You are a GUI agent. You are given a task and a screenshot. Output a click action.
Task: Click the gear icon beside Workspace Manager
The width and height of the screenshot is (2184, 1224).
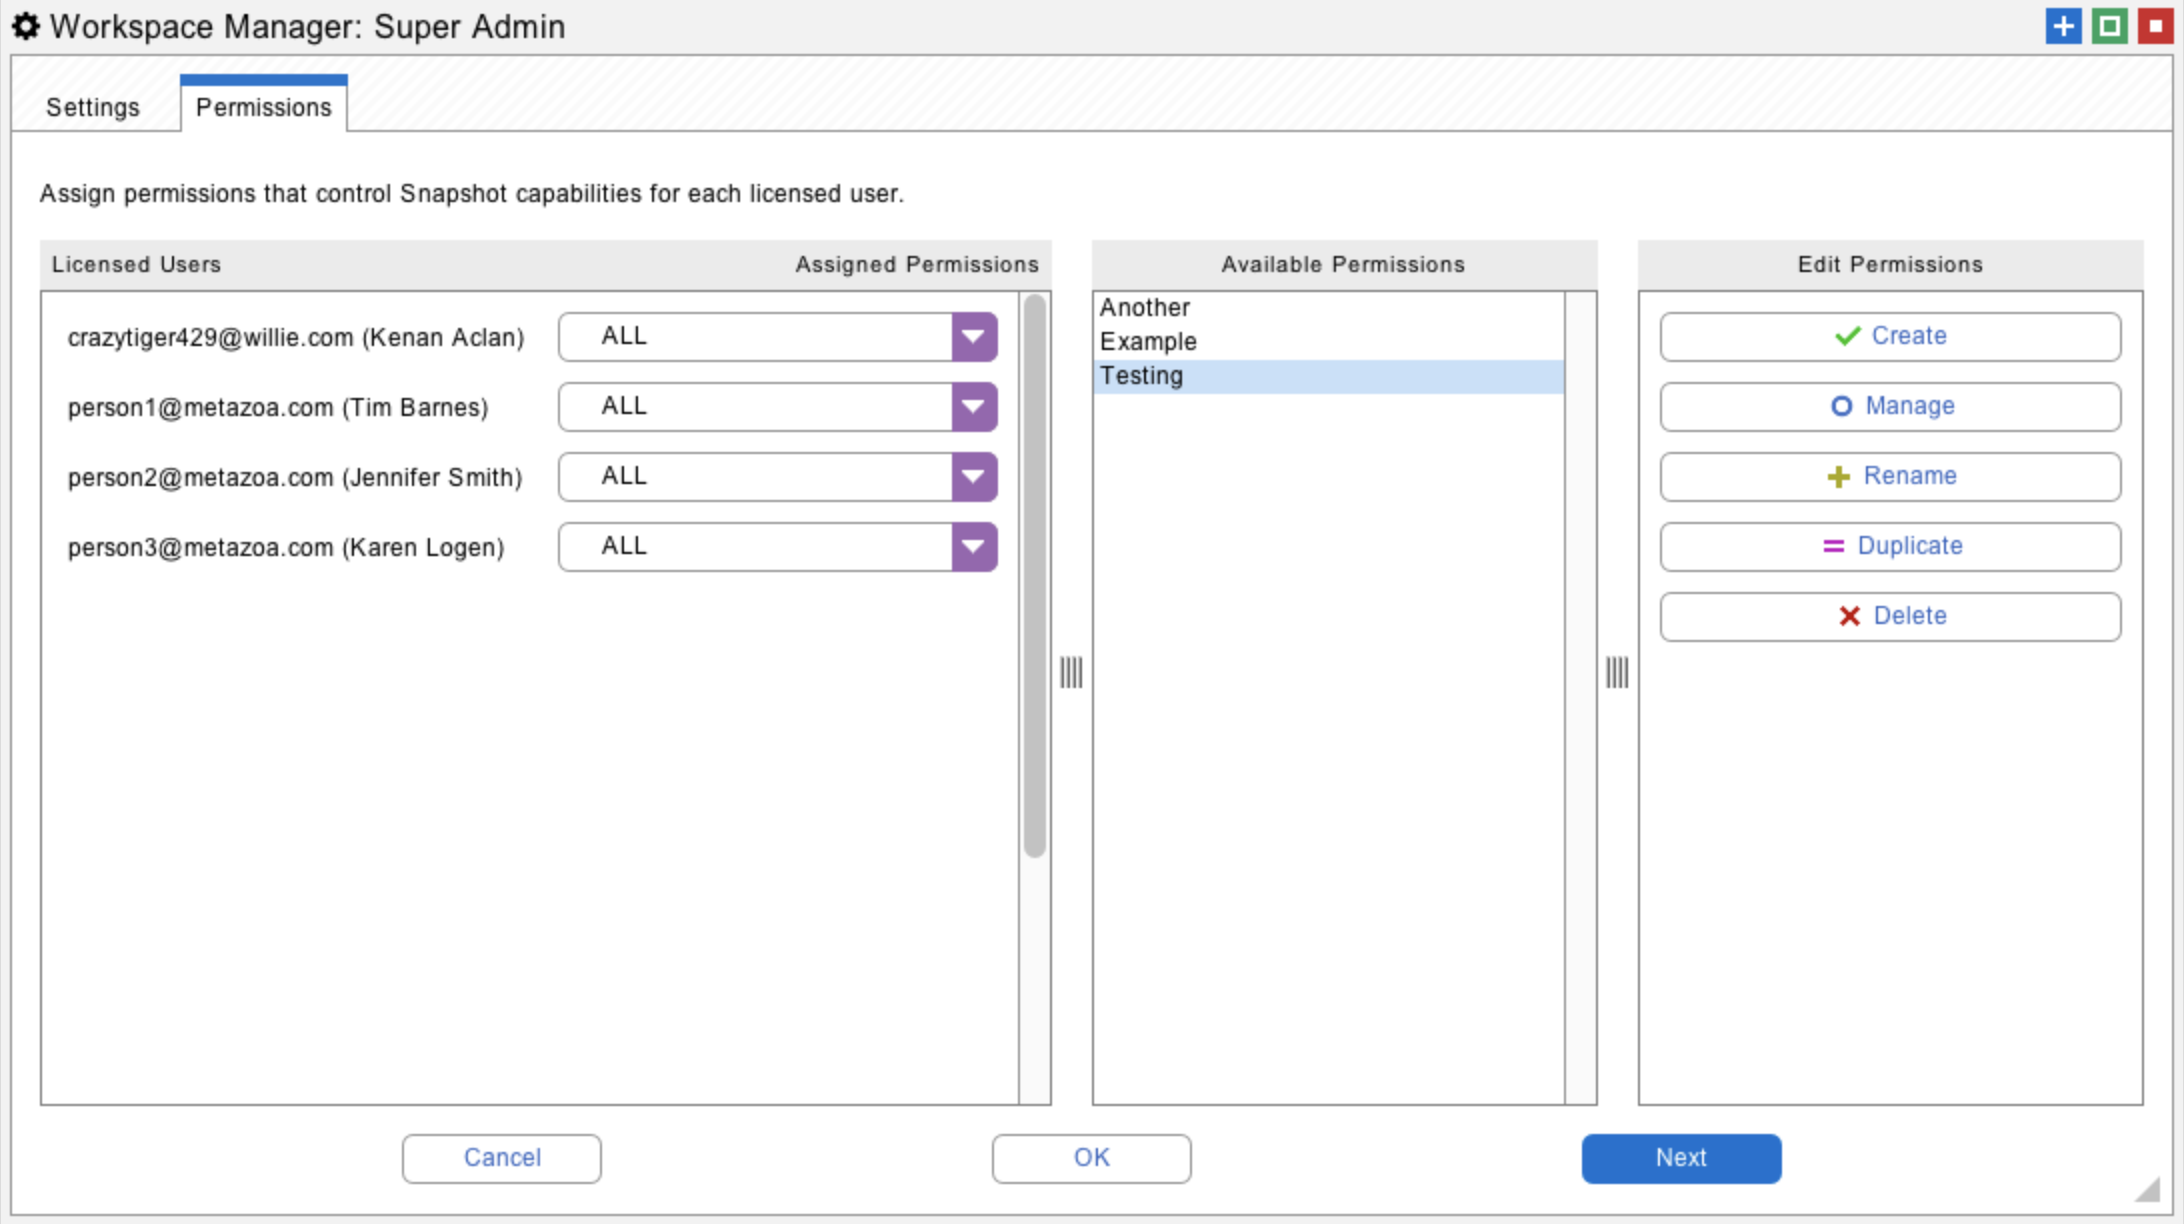pyautogui.click(x=26, y=27)
